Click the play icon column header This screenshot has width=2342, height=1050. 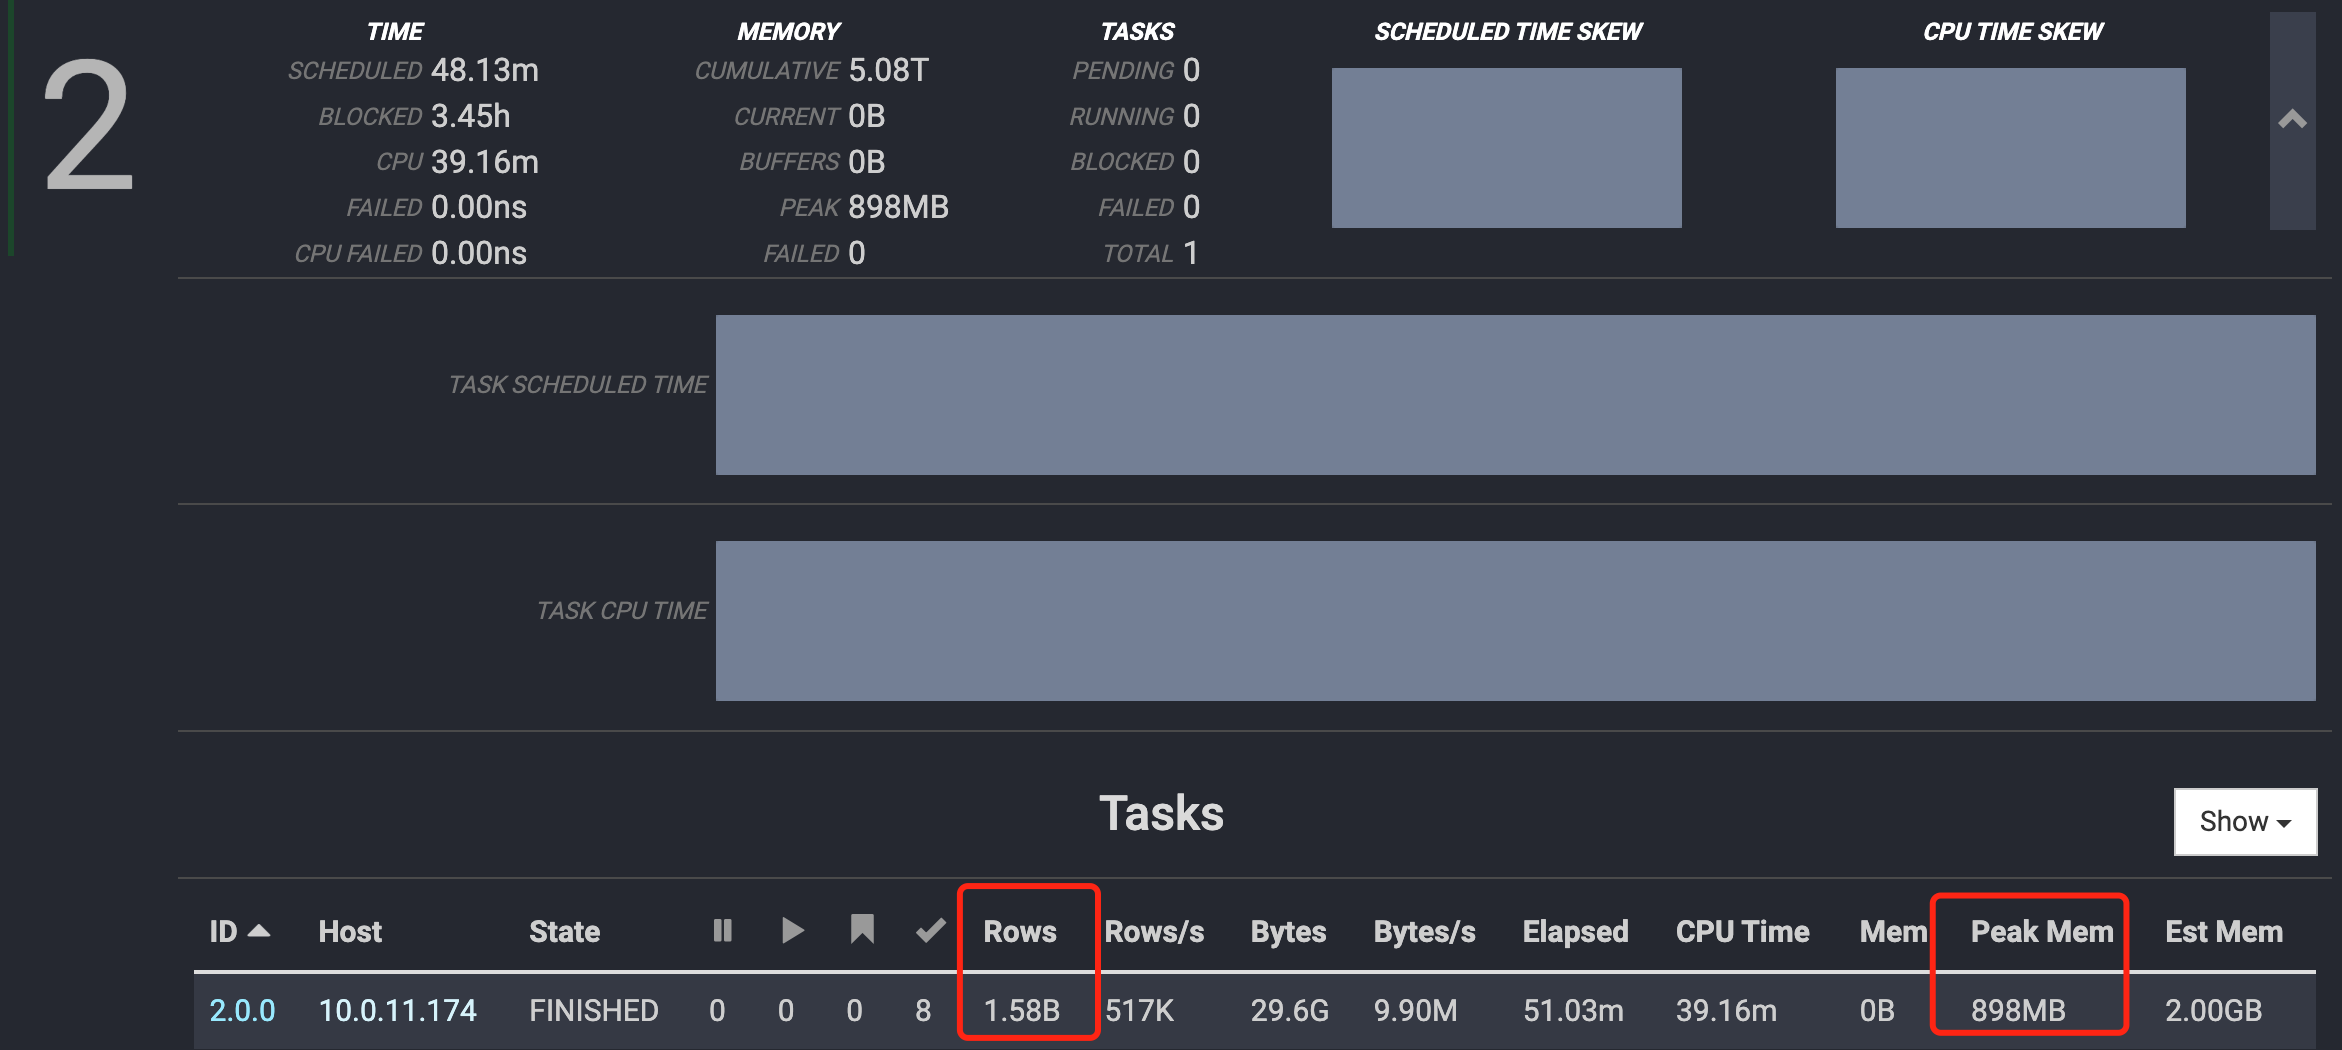click(792, 931)
